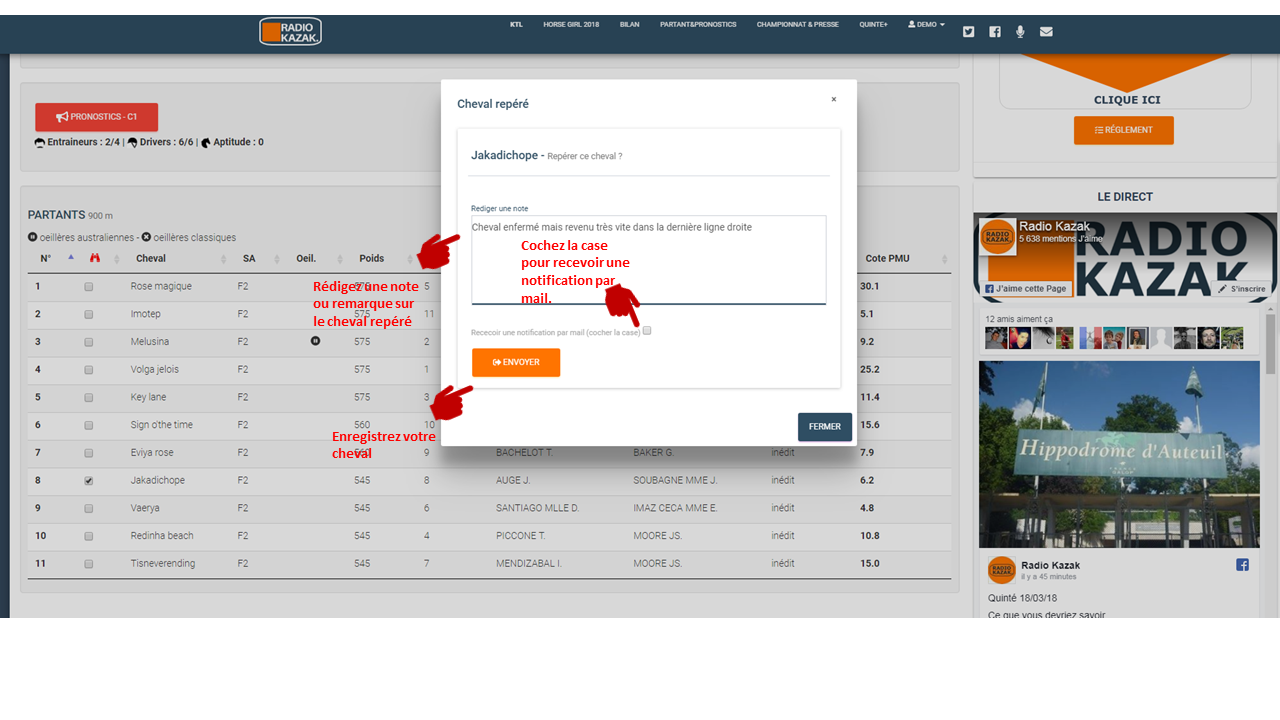This screenshot has height=720, width=1280.
Task: Check the box for Tisneverending
Action: pos(89,564)
